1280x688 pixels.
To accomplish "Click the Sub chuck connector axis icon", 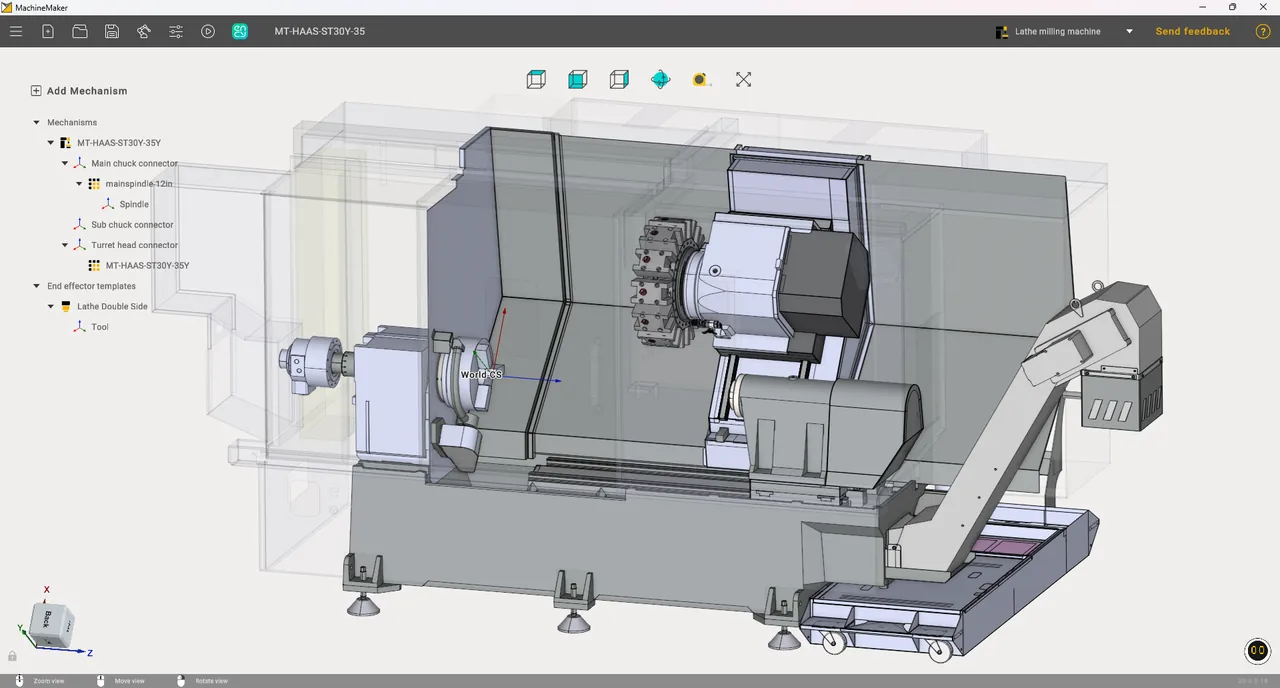I will pos(79,225).
